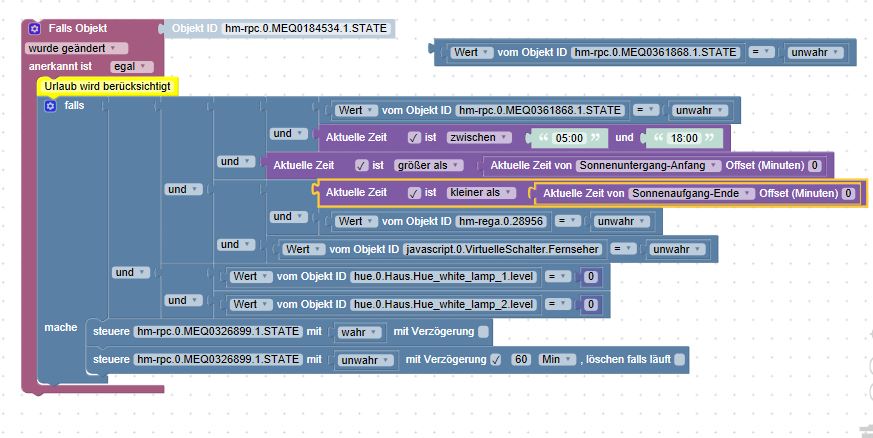Open the 'Sonnenuntergang-Anfang' dropdown
This screenshot has height=438, width=873.
(649, 165)
